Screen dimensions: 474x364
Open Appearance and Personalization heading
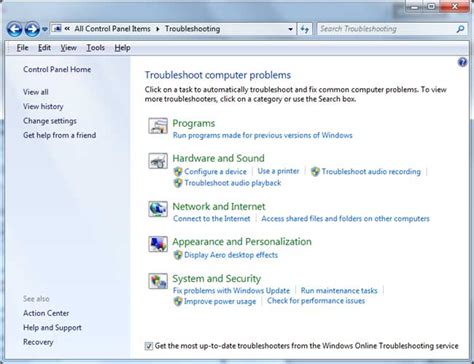pos(242,242)
